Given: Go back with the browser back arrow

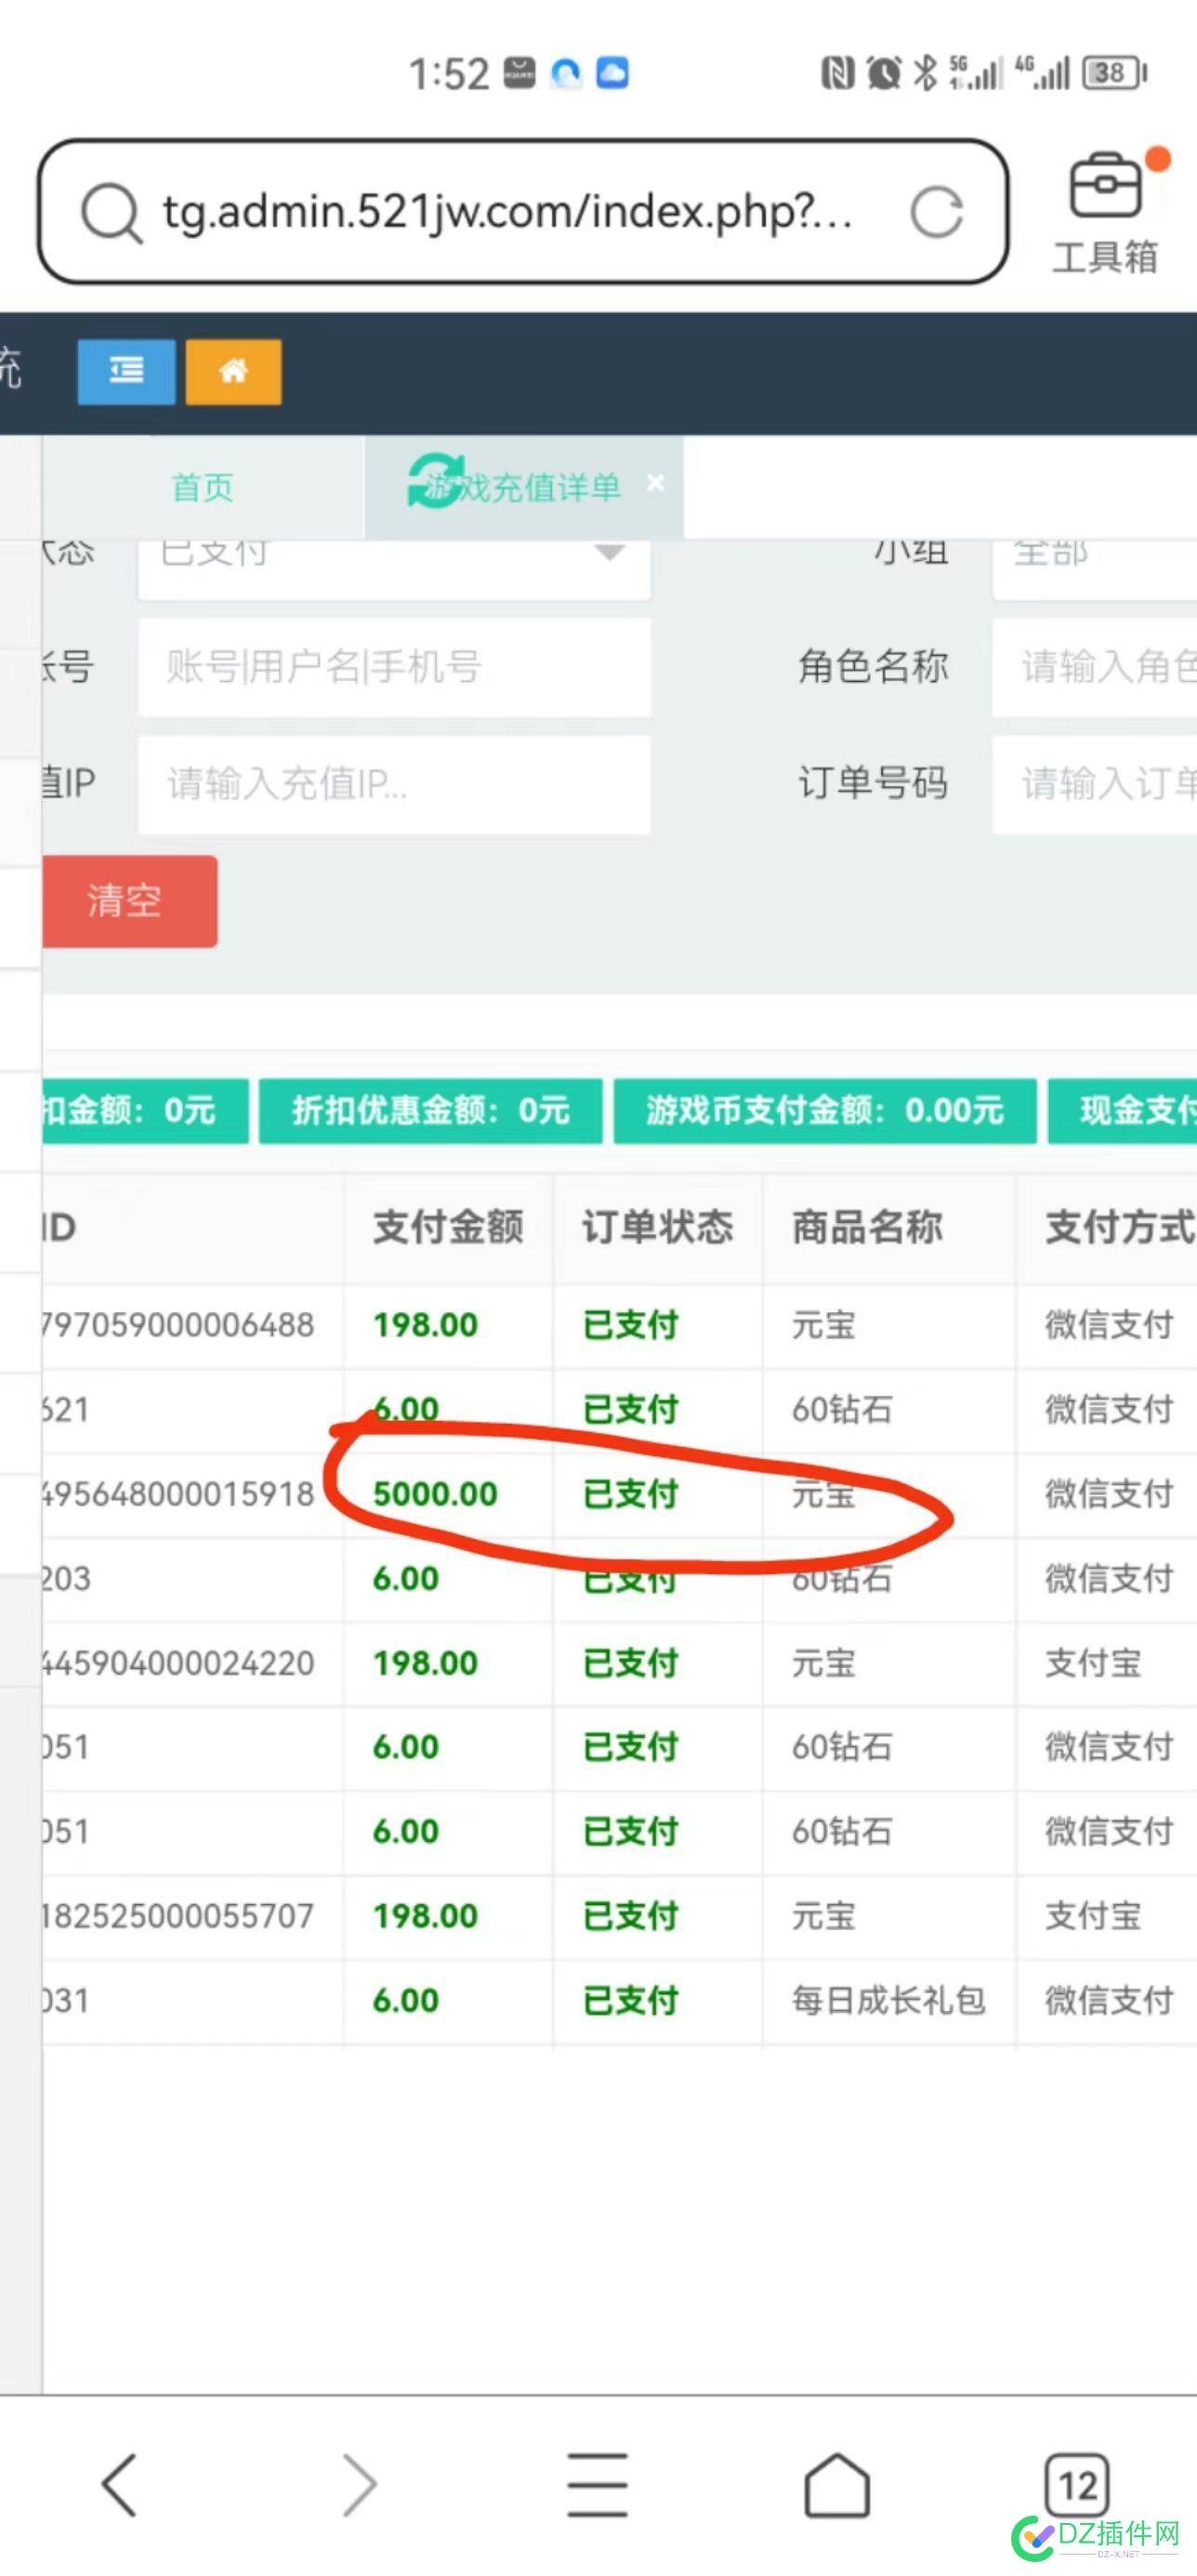Looking at the screenshot, I should (x=120, y=2485).
